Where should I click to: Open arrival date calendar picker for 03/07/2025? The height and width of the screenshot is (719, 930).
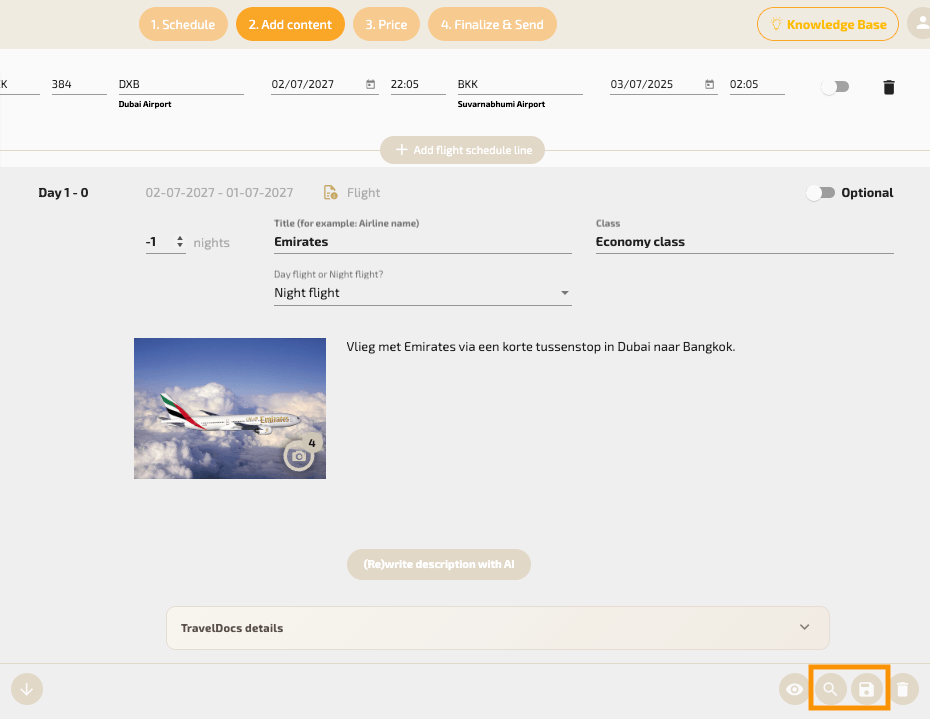(x=710, y=85)
